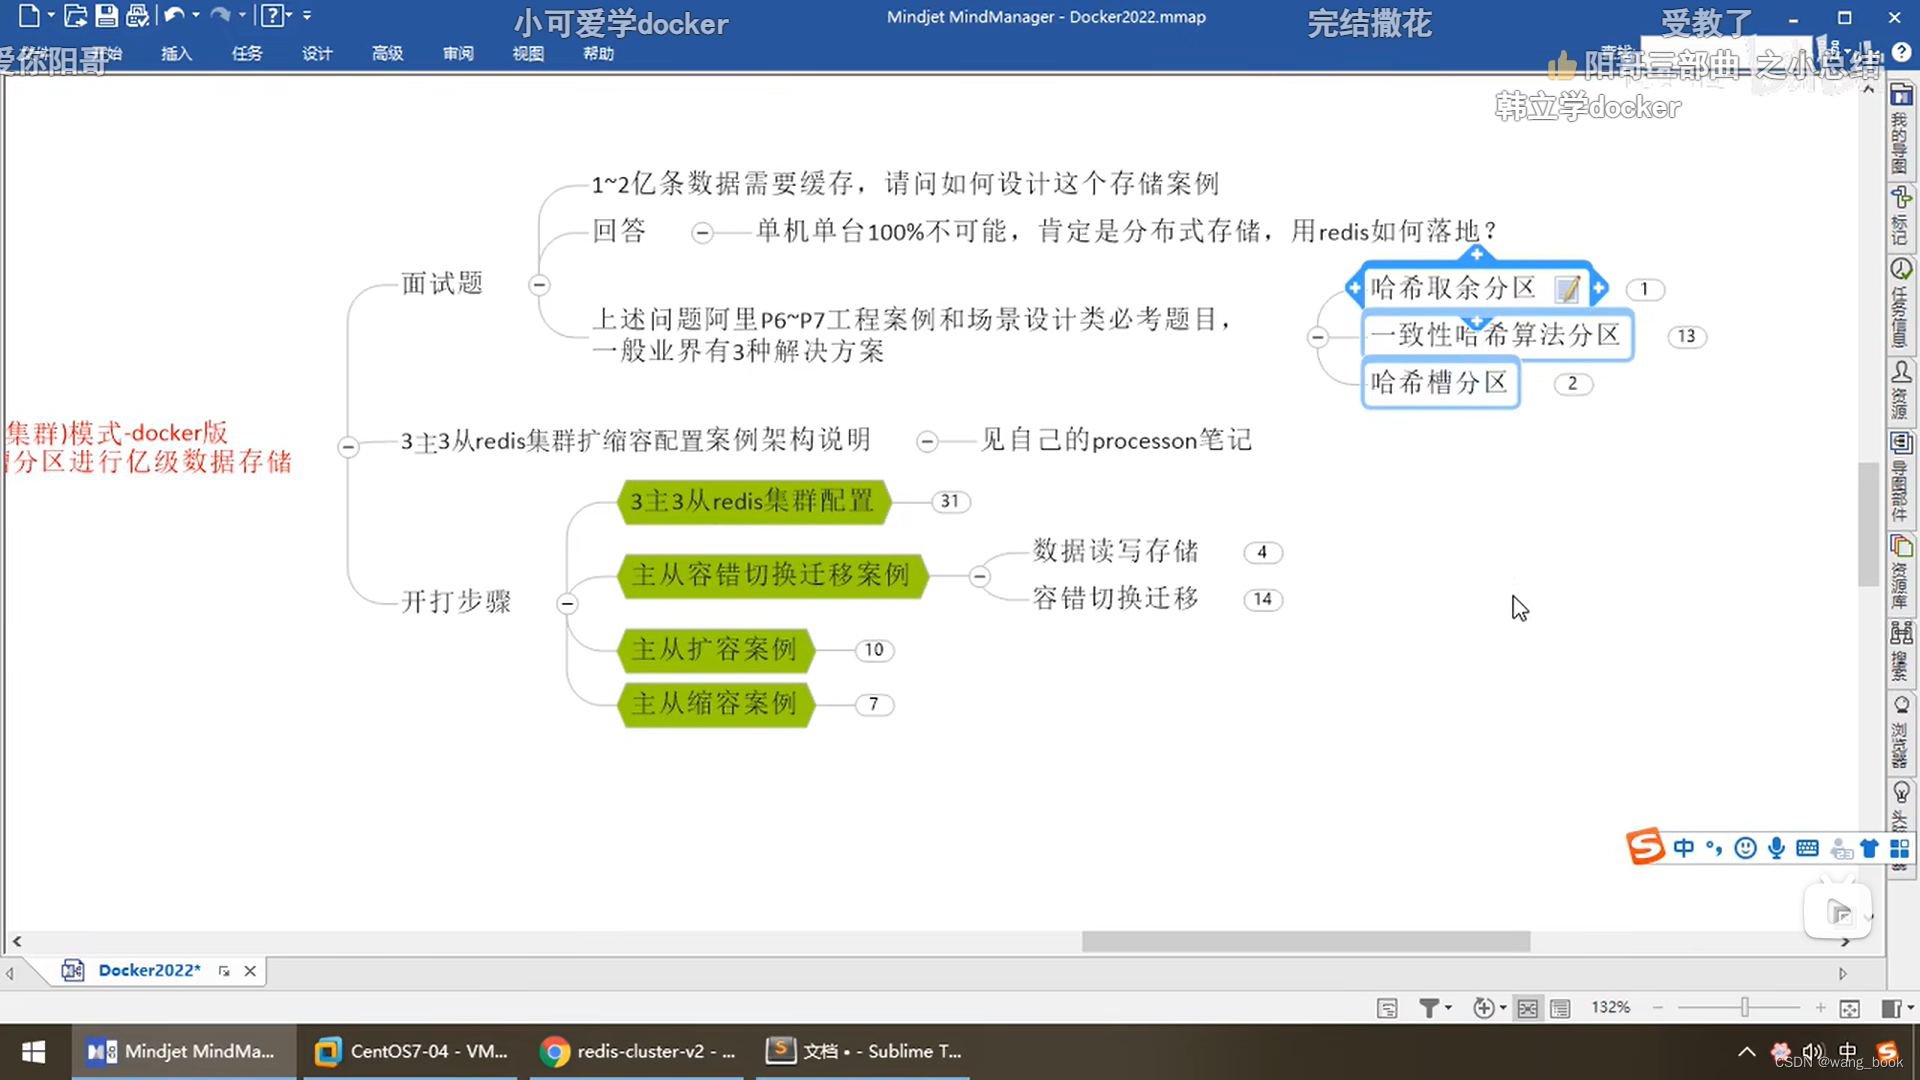The width and height of the screenshot is (1920, 1080).
Task: Collapse the 面试题 branch minus marker
Action: (538, 285)
